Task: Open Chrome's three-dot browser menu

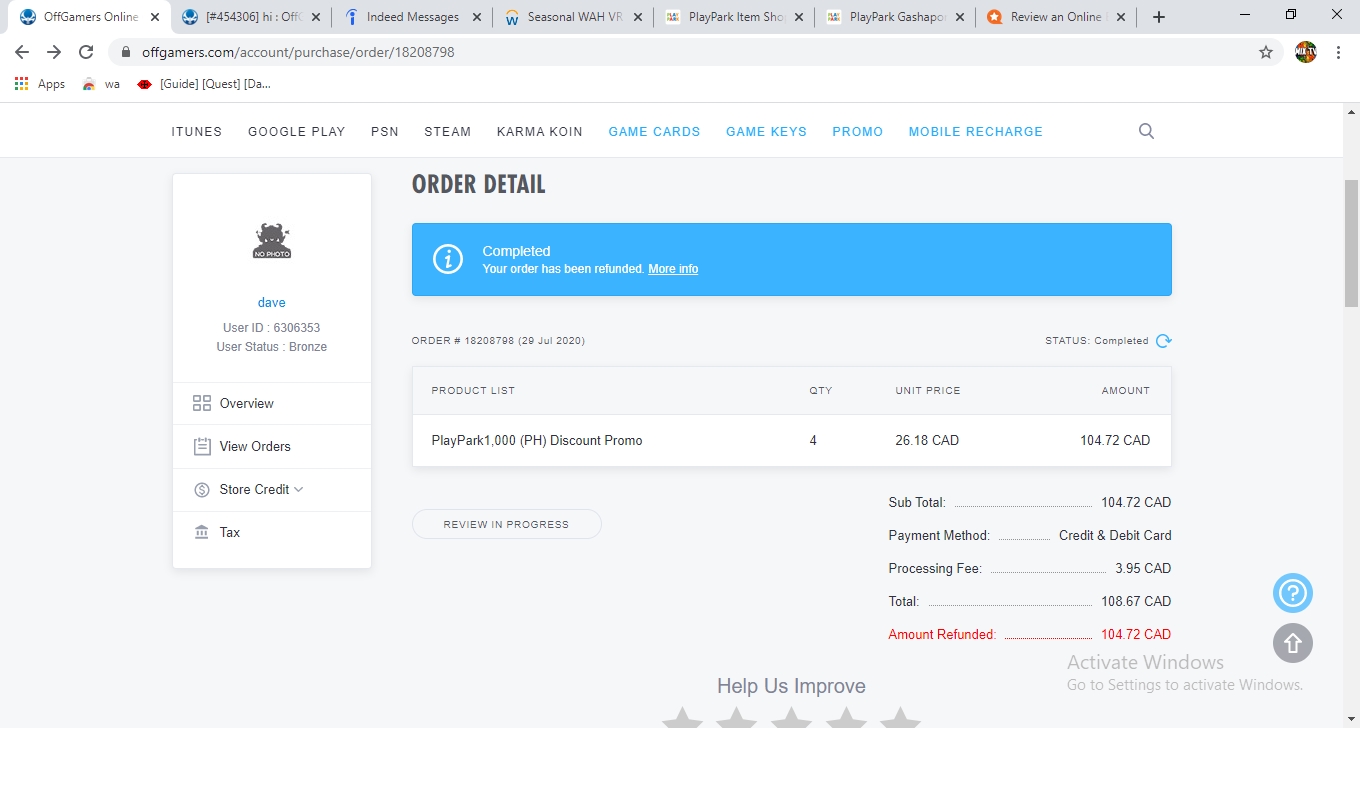Action: [x=1339, y=51]
